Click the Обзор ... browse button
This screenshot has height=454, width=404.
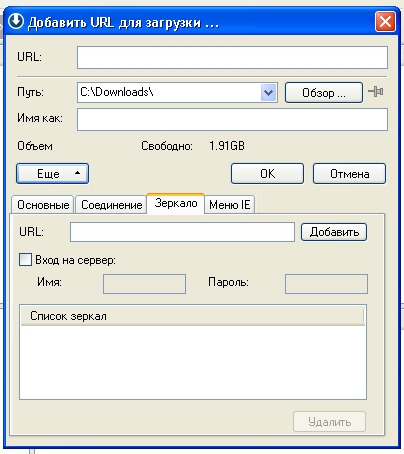(324, 93)
